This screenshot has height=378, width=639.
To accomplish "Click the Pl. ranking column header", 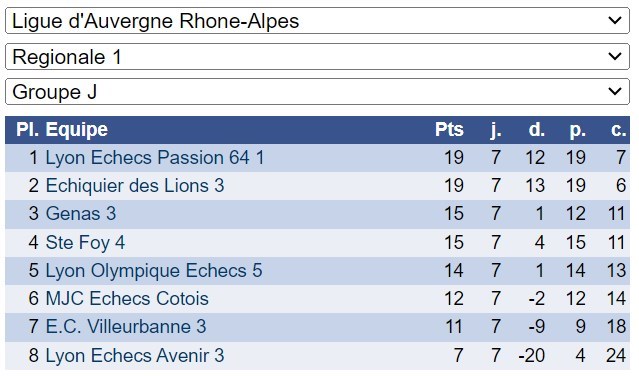I will point(27,130).
